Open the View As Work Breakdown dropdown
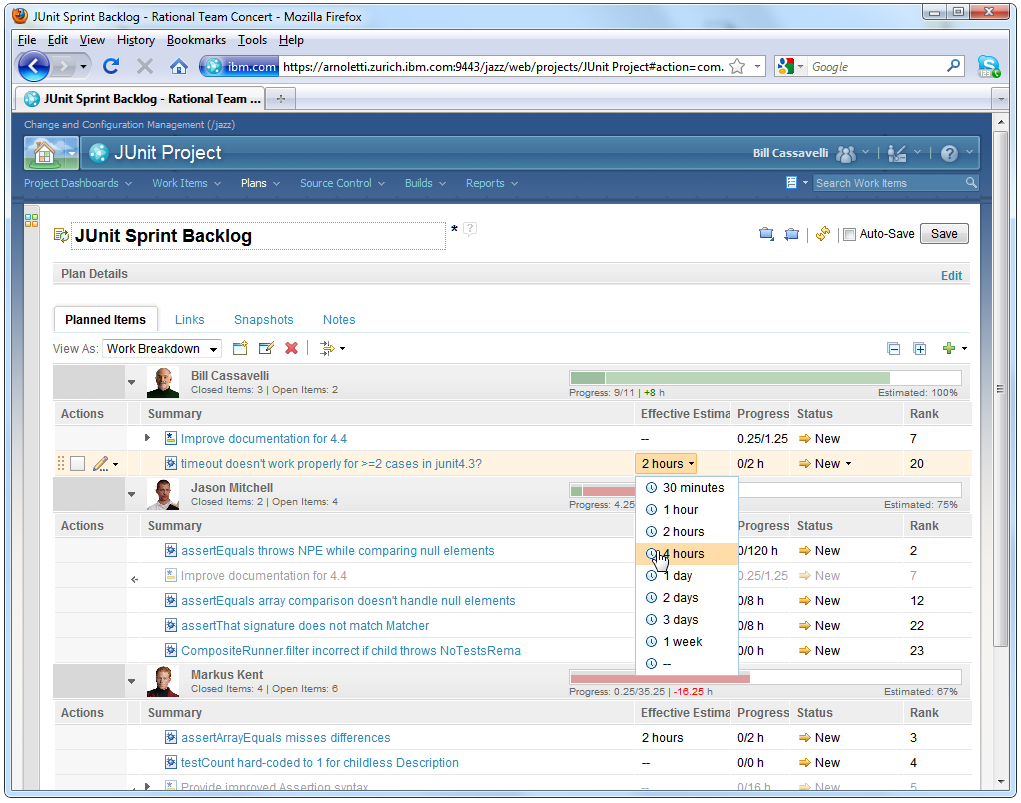 click(162, 349)
